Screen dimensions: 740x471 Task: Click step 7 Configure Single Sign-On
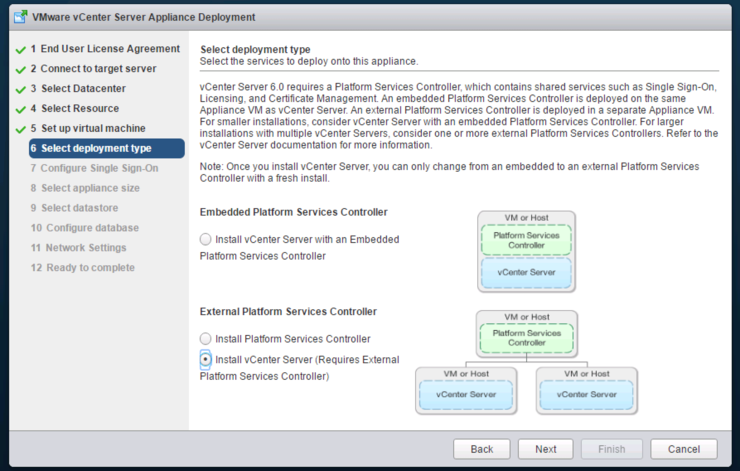(x=94, y=168)
